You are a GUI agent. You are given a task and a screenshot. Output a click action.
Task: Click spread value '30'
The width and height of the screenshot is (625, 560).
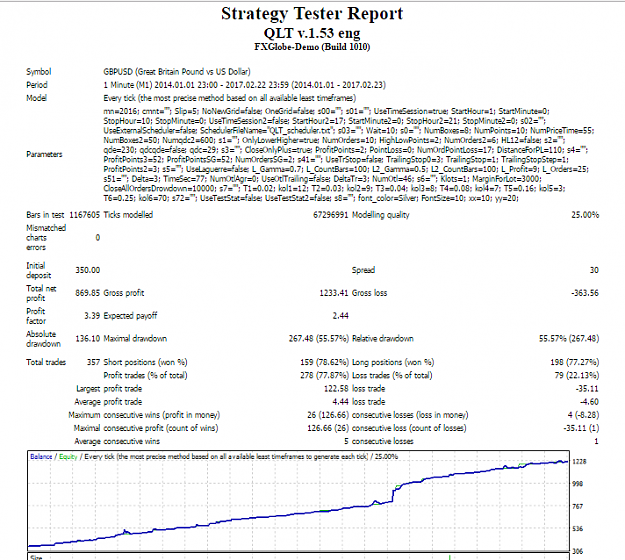click(594, 270)
